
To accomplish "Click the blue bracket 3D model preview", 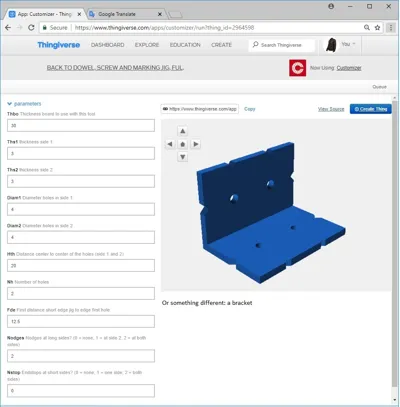I will [x=271, y=213].
